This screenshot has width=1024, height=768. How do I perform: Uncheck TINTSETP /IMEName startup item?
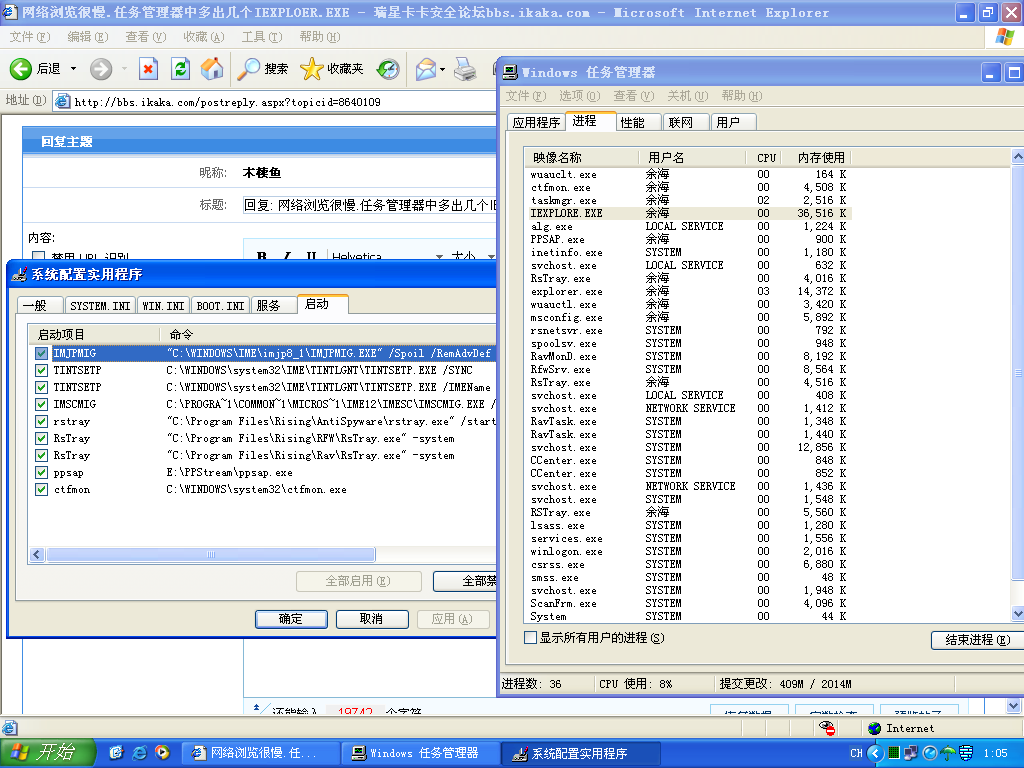click(42, 387)
